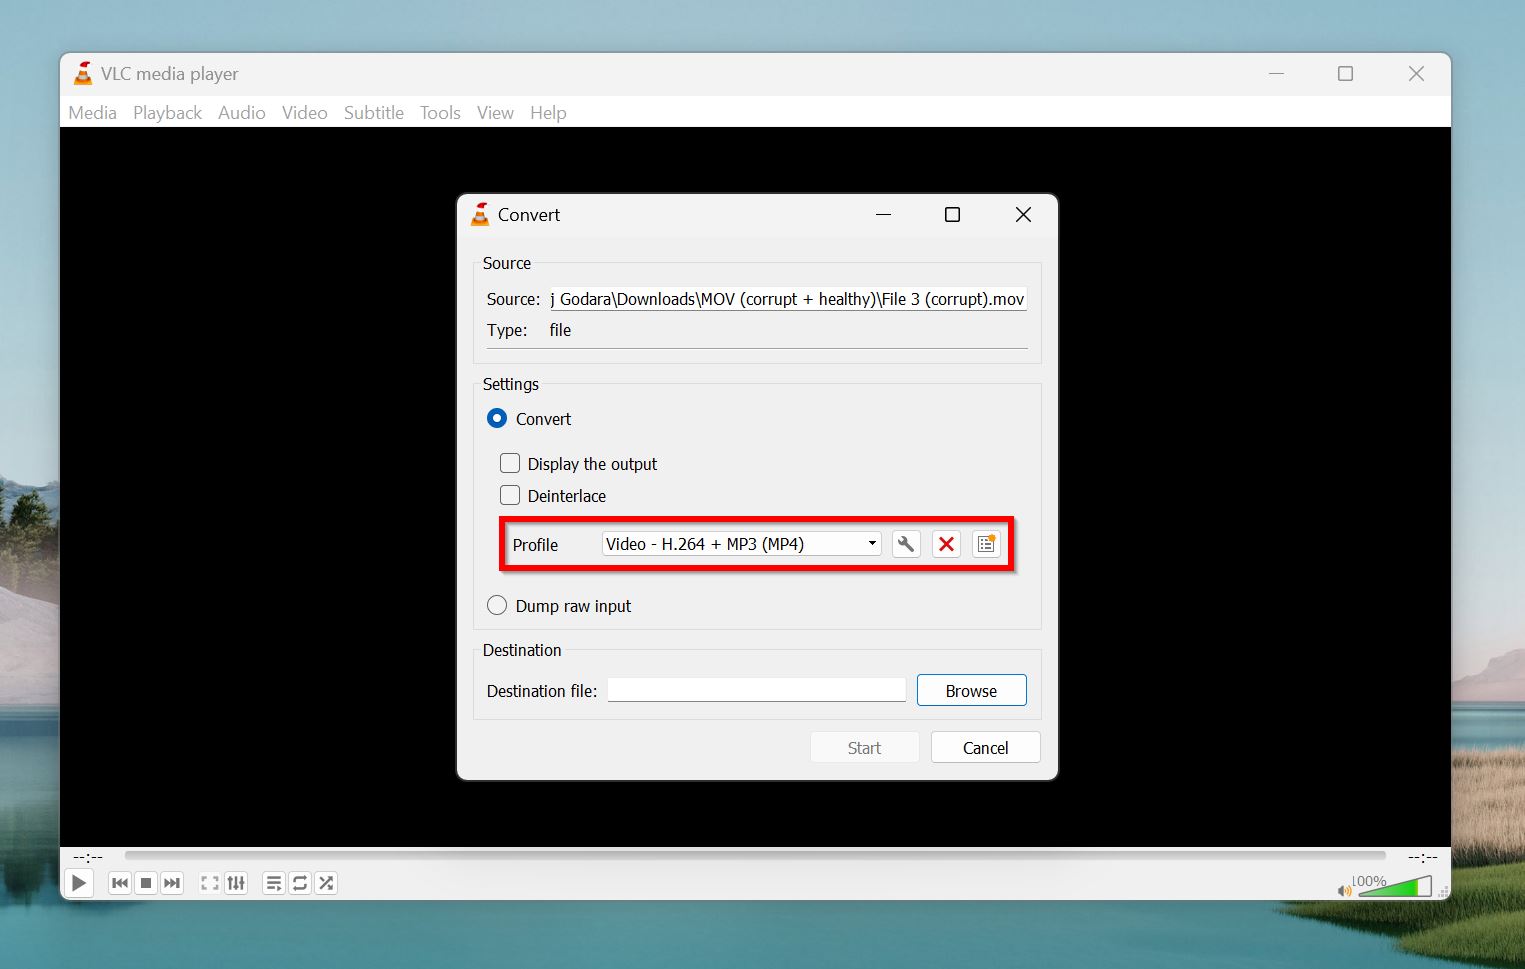
Task: Click Browse for destination file
Action: point(972,690)
